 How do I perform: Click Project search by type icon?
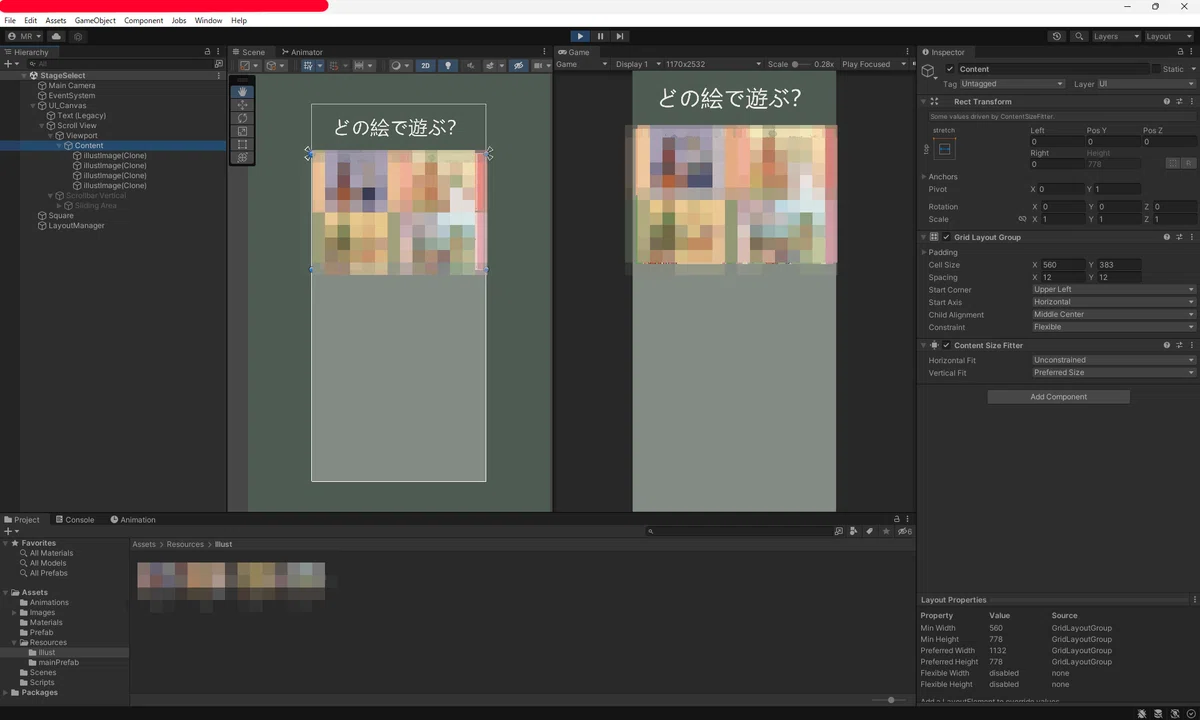pyautogui.click(x=853, y=531)
